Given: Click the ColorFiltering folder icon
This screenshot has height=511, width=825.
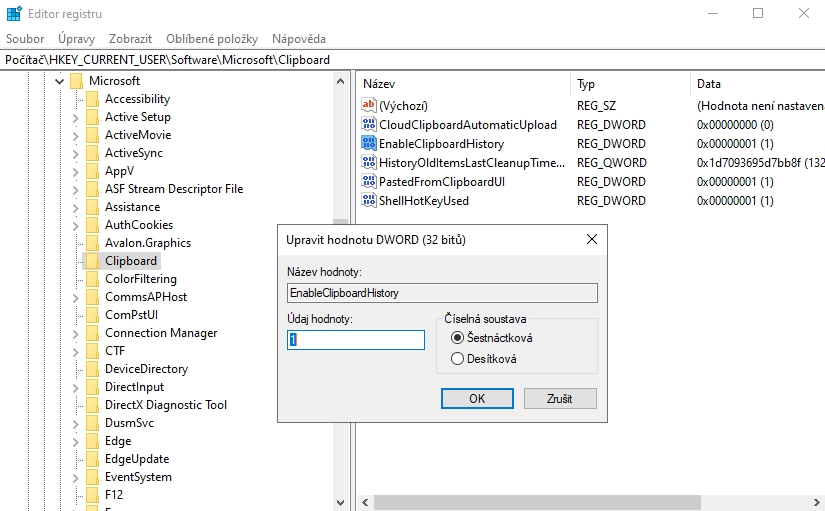Looking at the screenshot, I should click(92, 279).
